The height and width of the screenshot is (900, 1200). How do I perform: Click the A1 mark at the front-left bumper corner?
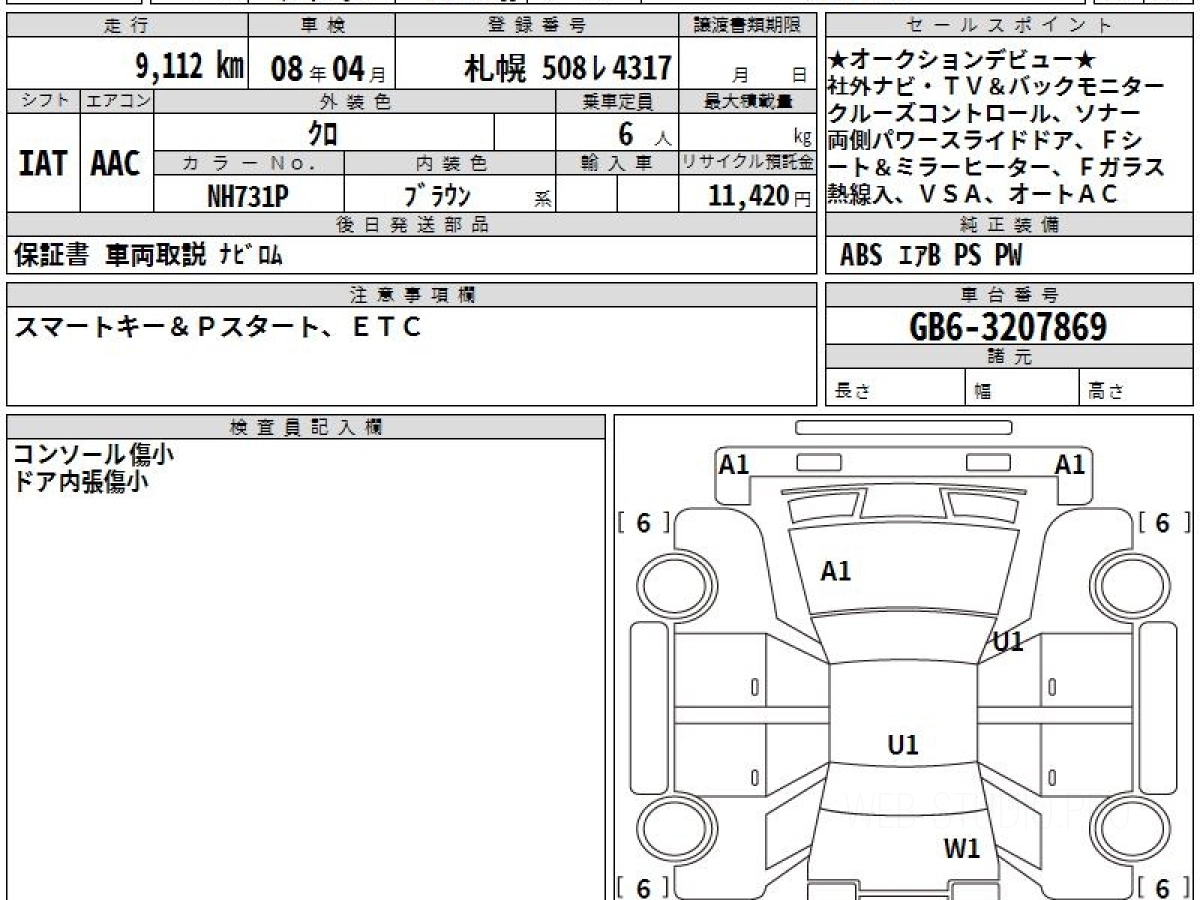[734, 464]
